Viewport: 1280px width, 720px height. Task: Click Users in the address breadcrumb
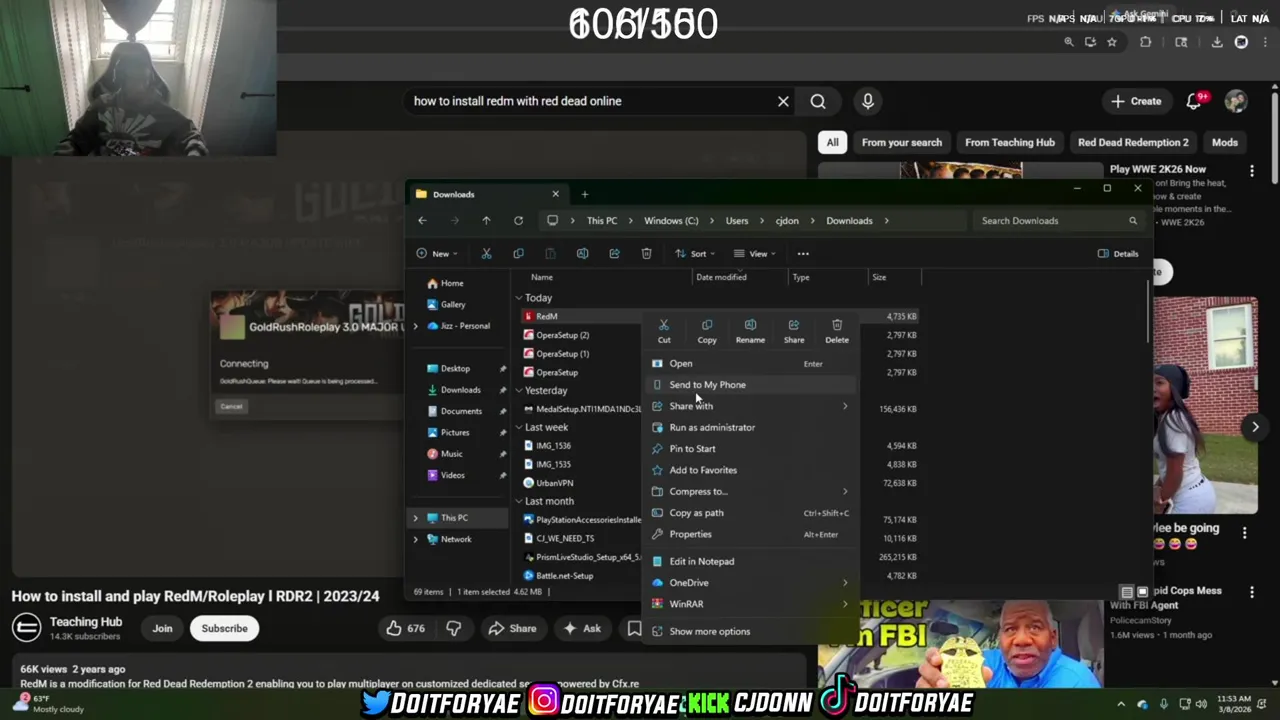click(737, 221)
